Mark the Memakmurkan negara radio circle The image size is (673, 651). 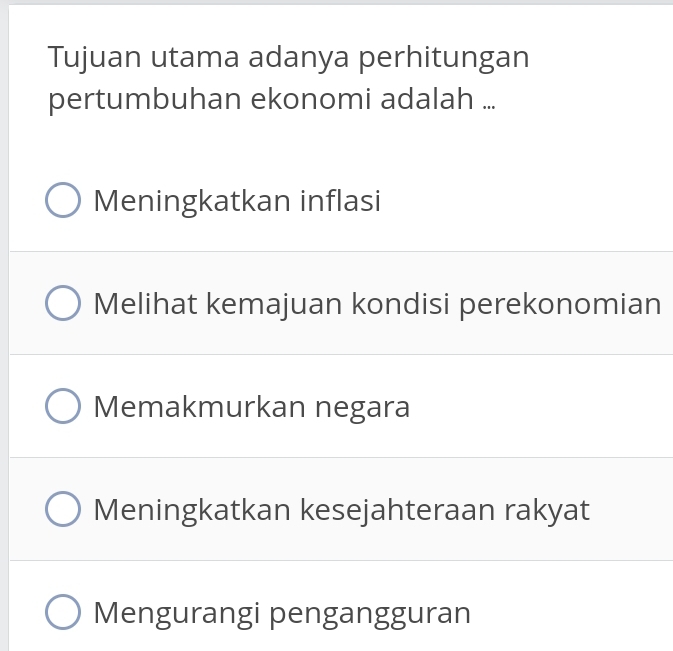(63, 407)
